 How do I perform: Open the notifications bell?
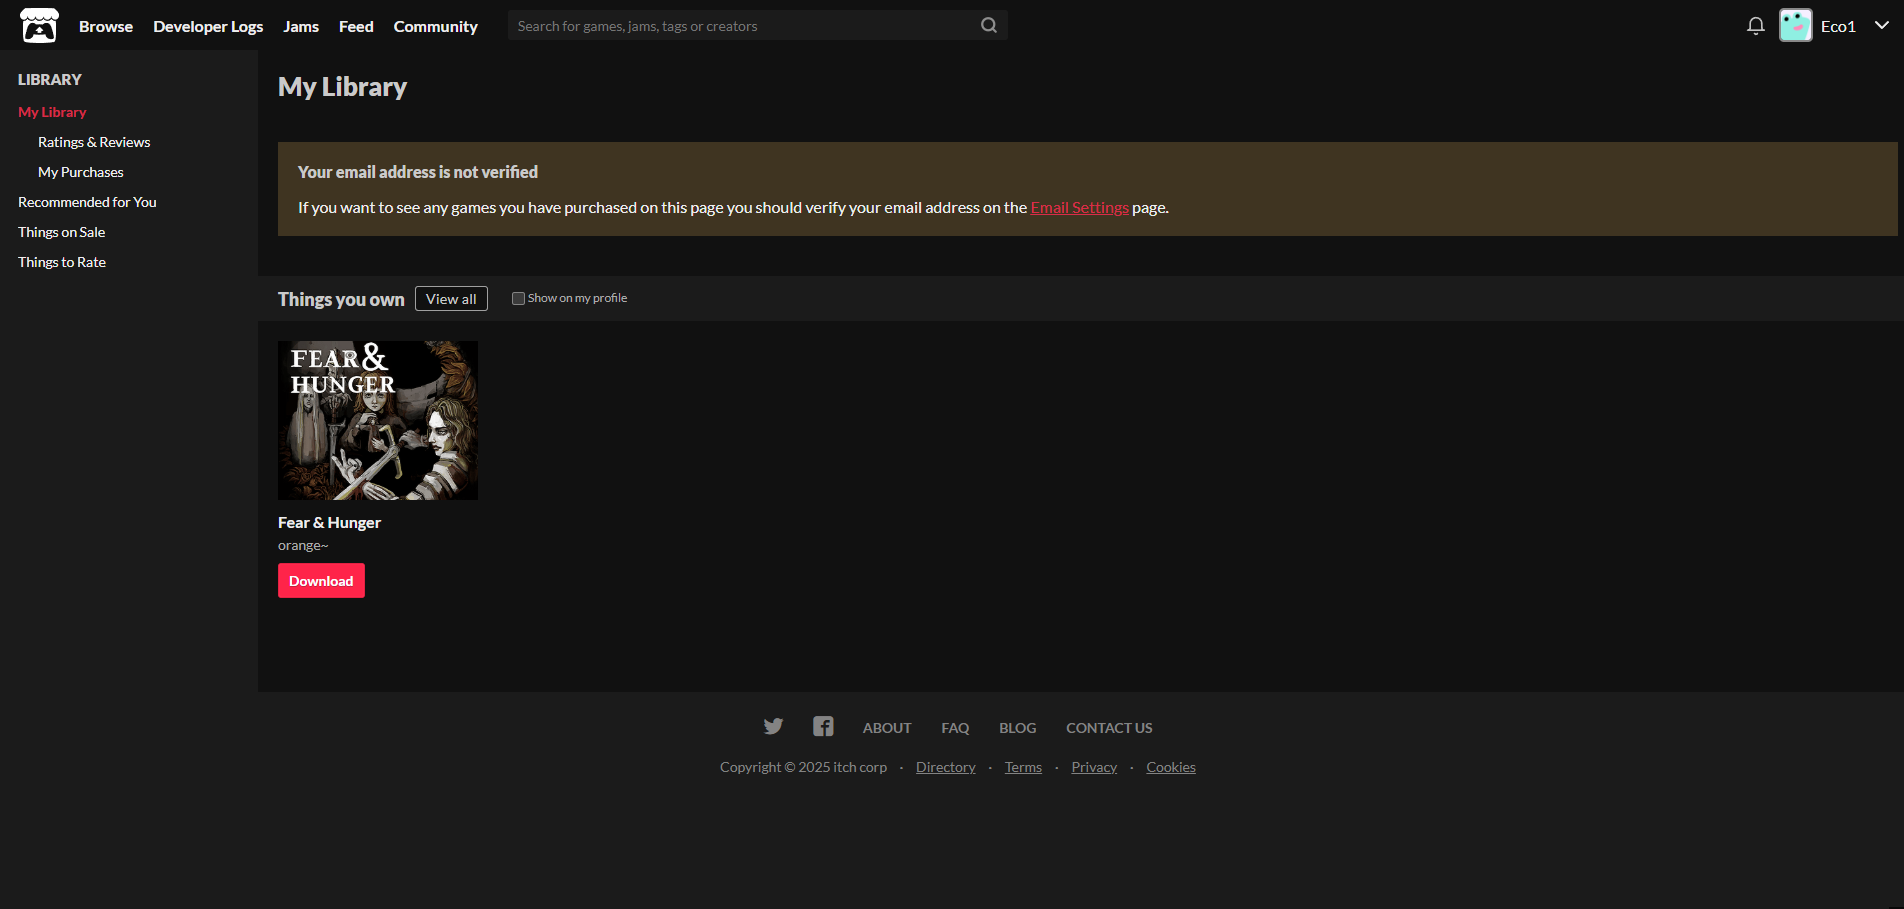(1755, 26)
